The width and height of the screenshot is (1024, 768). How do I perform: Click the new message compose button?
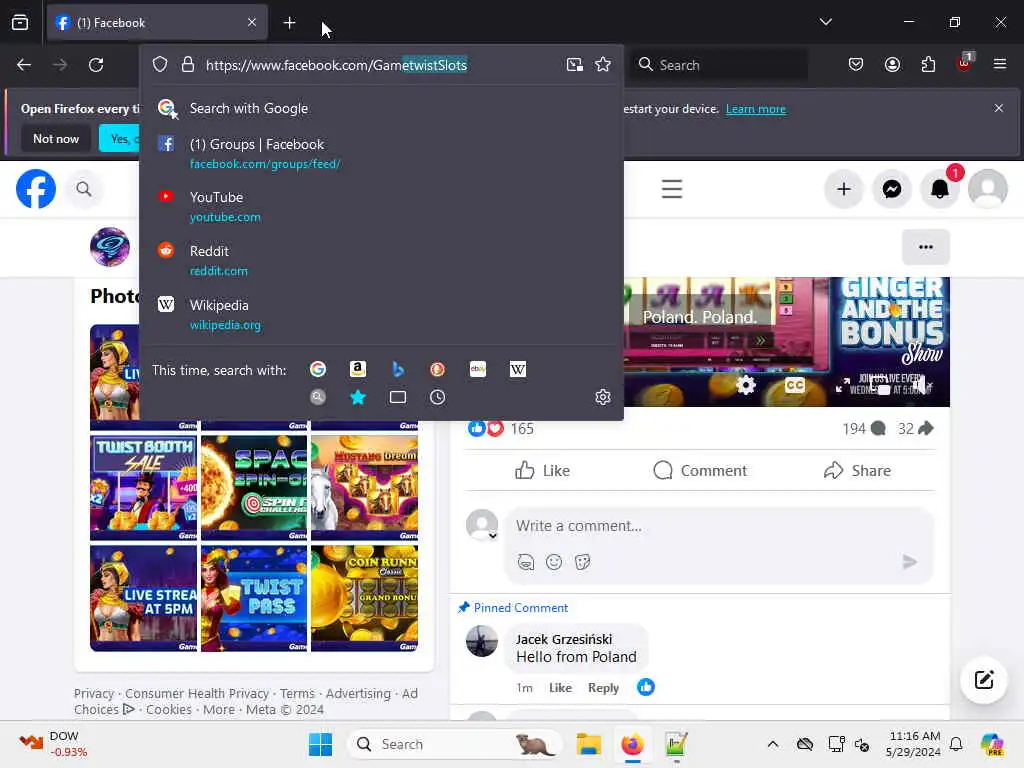pos(984,680)
